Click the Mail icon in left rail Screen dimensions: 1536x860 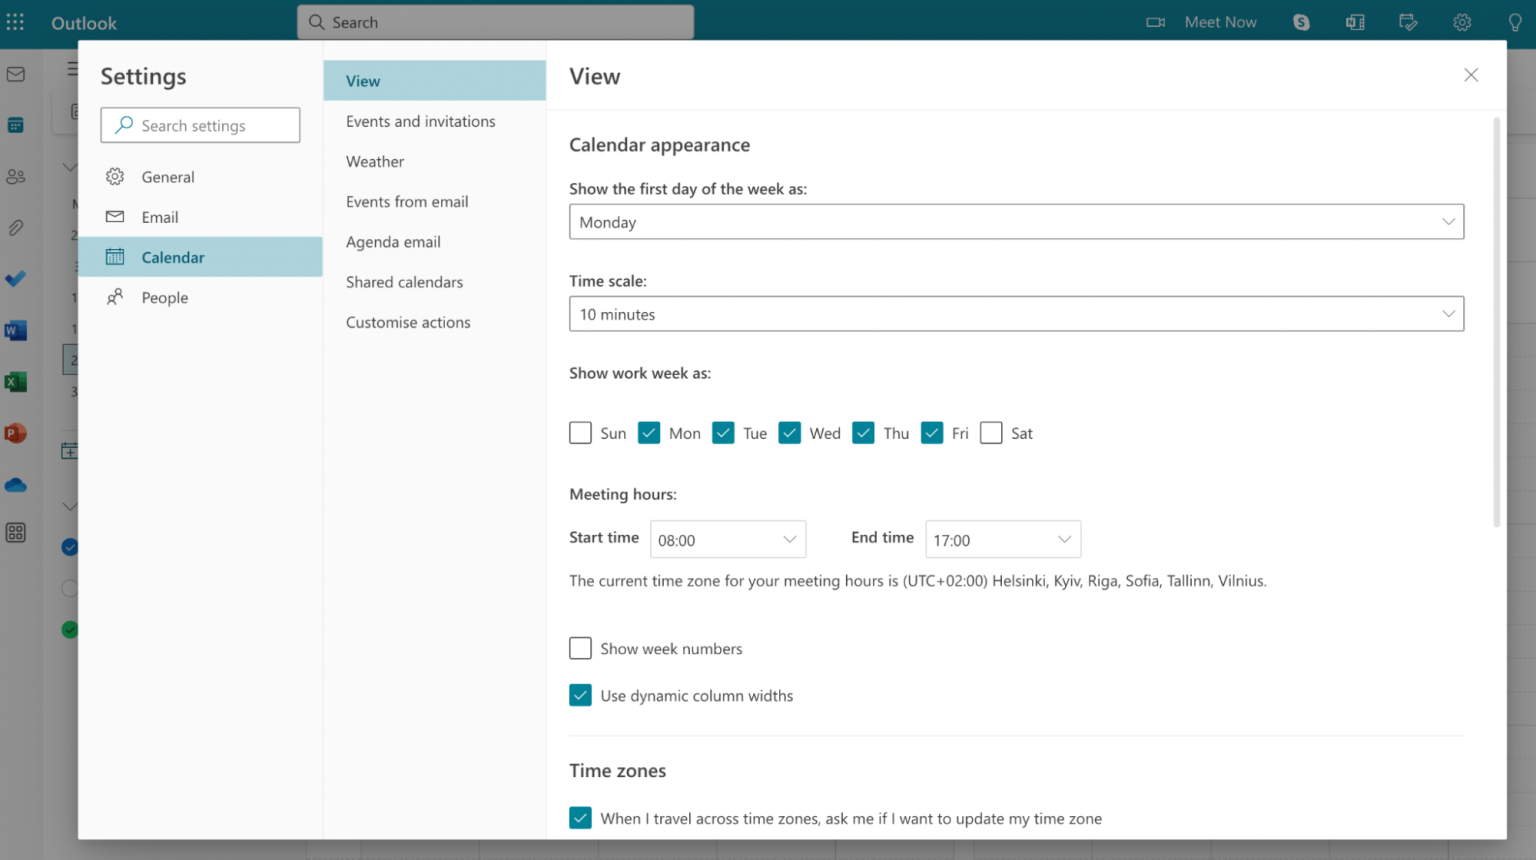click(x=16, y=74)
